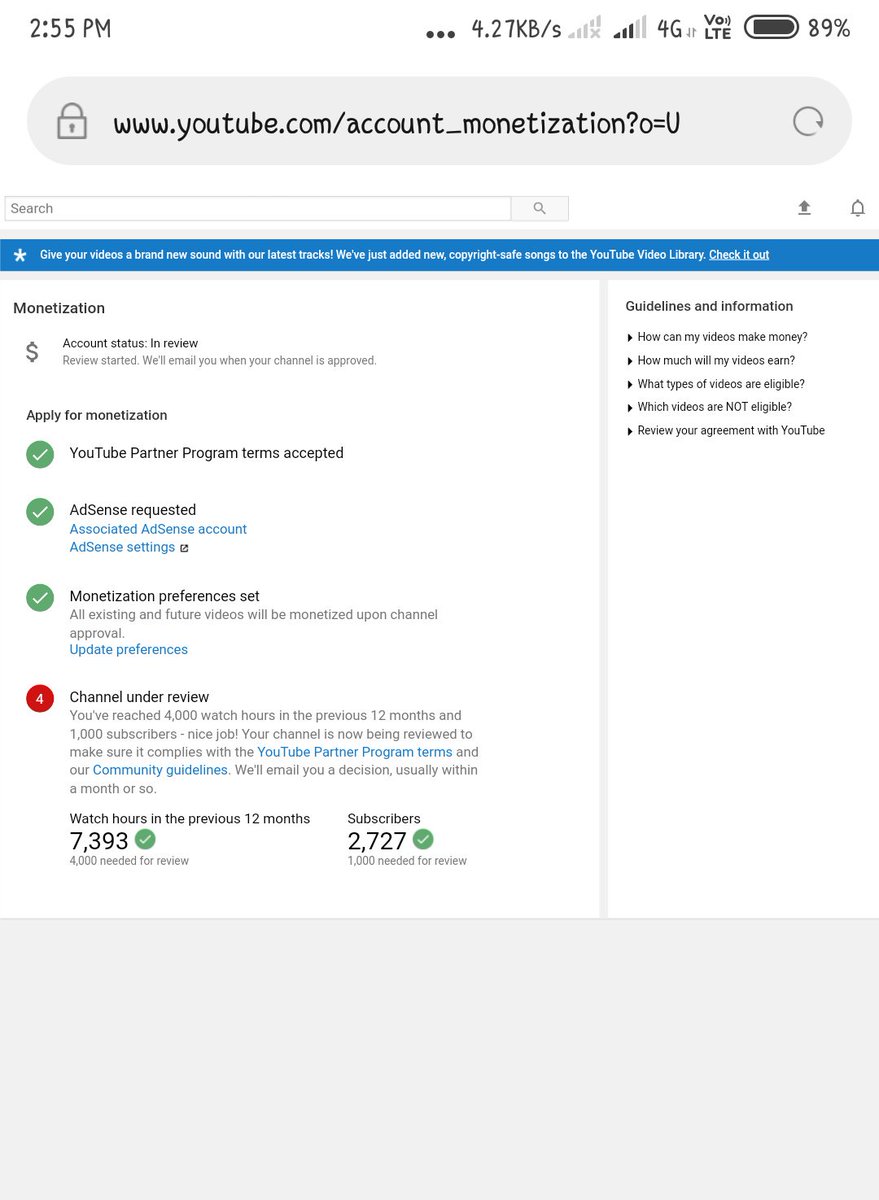Image resolution: width=879 pixels, height=1200 pixels.
Task: Click the 'Monetization' heading
Action: [59, 308]
